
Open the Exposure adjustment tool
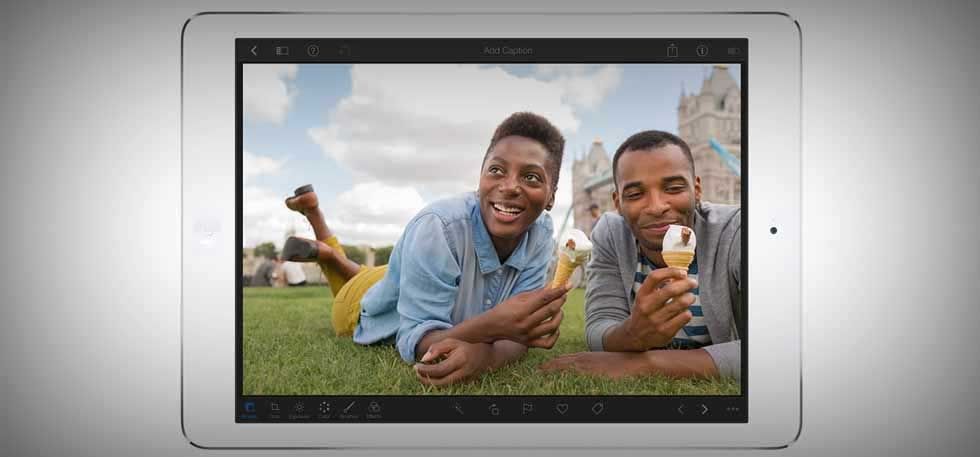pos(299,409)
